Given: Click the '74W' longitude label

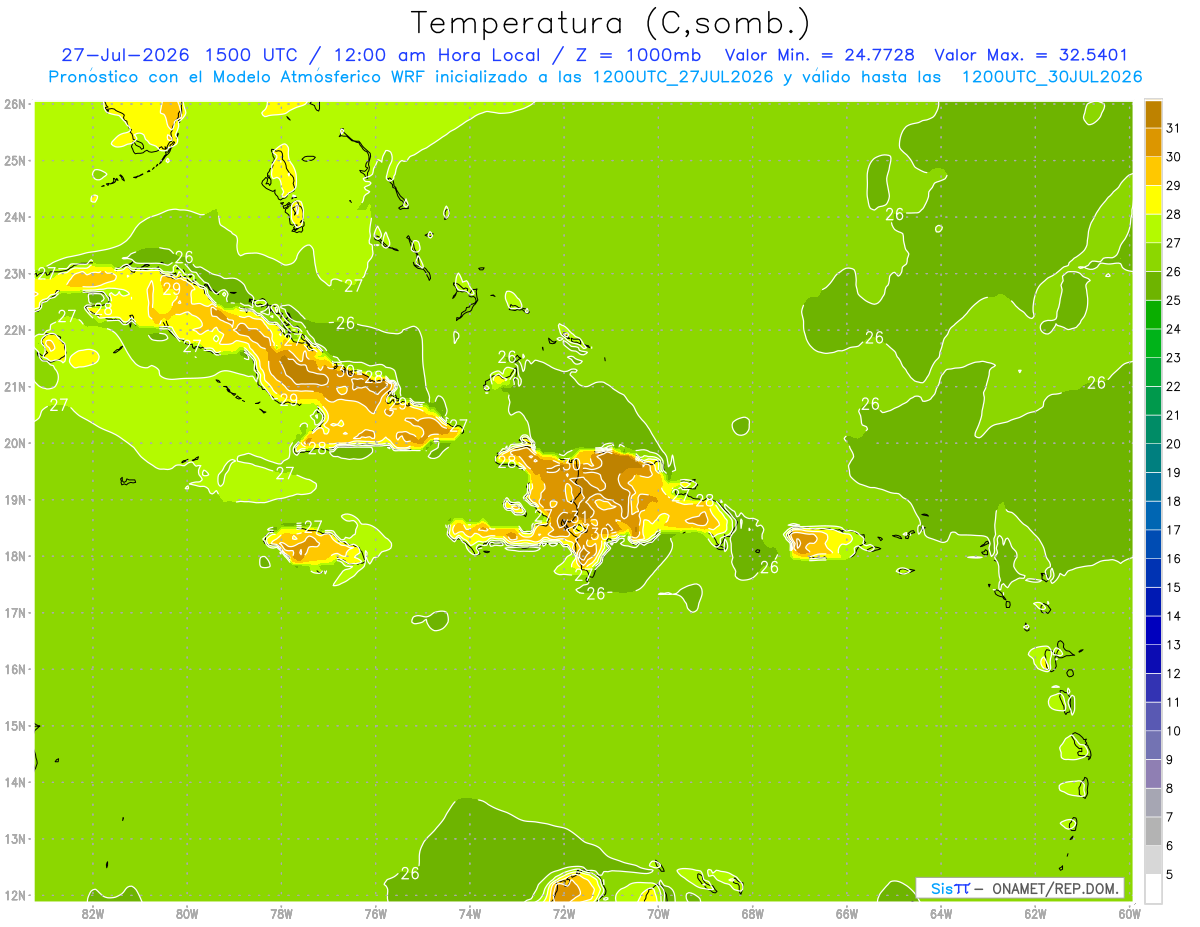Looking at the screenshot, I should (469, 913).
